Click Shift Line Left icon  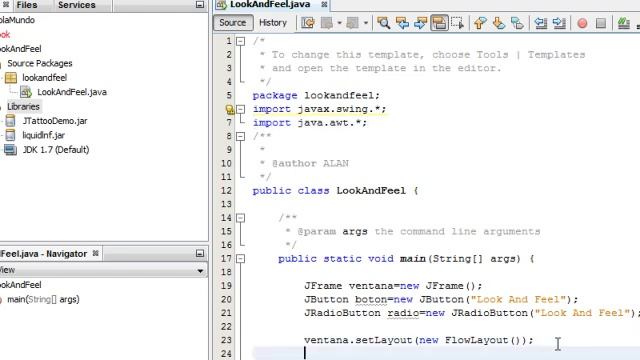click(x=541, y=23)
